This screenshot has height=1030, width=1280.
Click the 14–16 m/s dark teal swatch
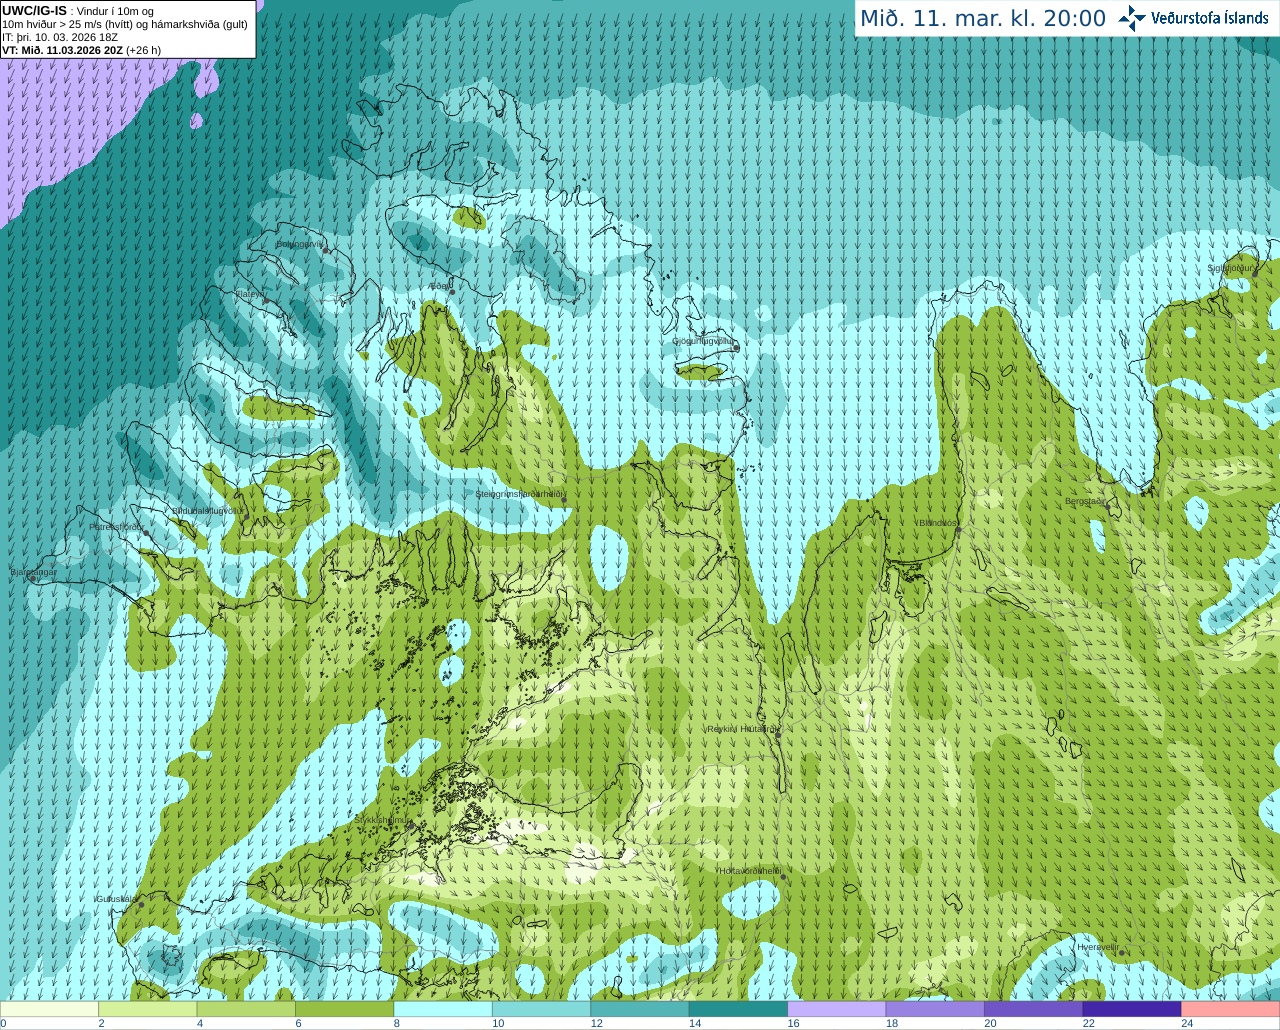coord(738,1009)
